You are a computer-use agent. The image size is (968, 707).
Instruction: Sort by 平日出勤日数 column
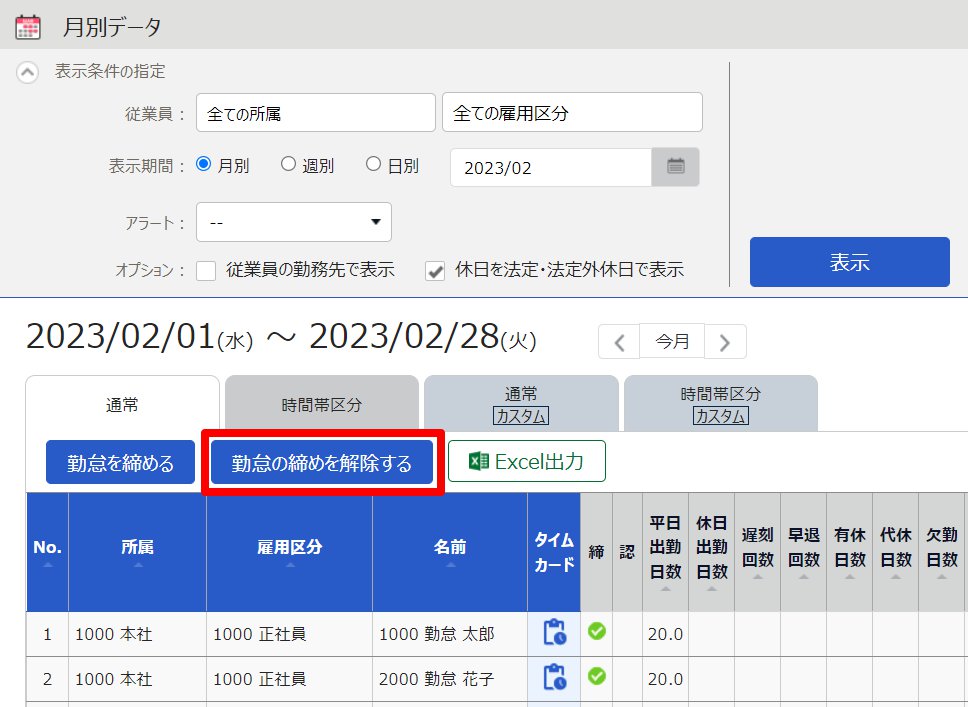coord(666,551)
